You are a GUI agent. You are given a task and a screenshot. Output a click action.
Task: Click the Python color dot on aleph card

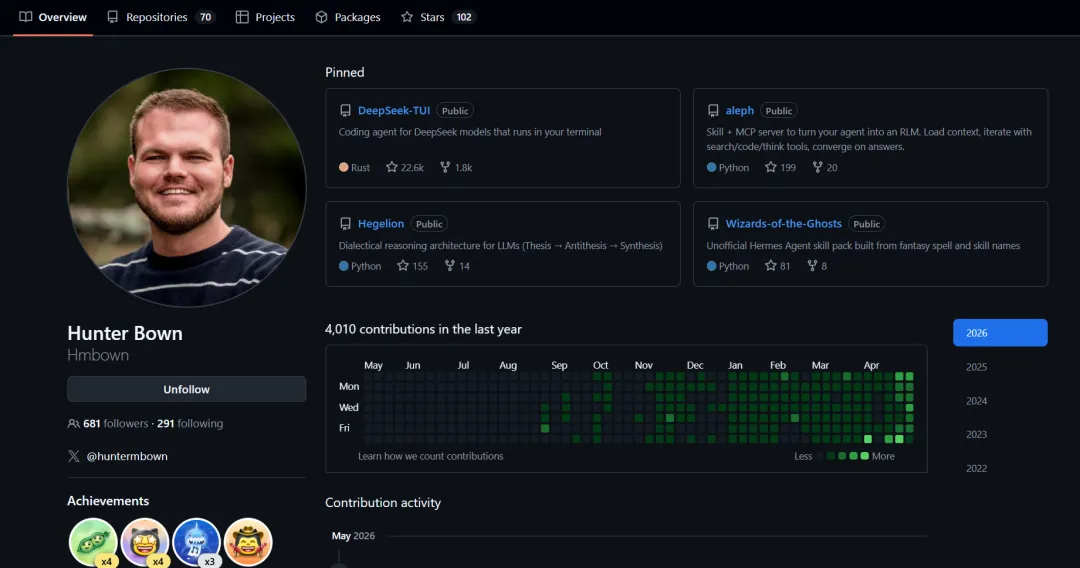click(712, 167)
